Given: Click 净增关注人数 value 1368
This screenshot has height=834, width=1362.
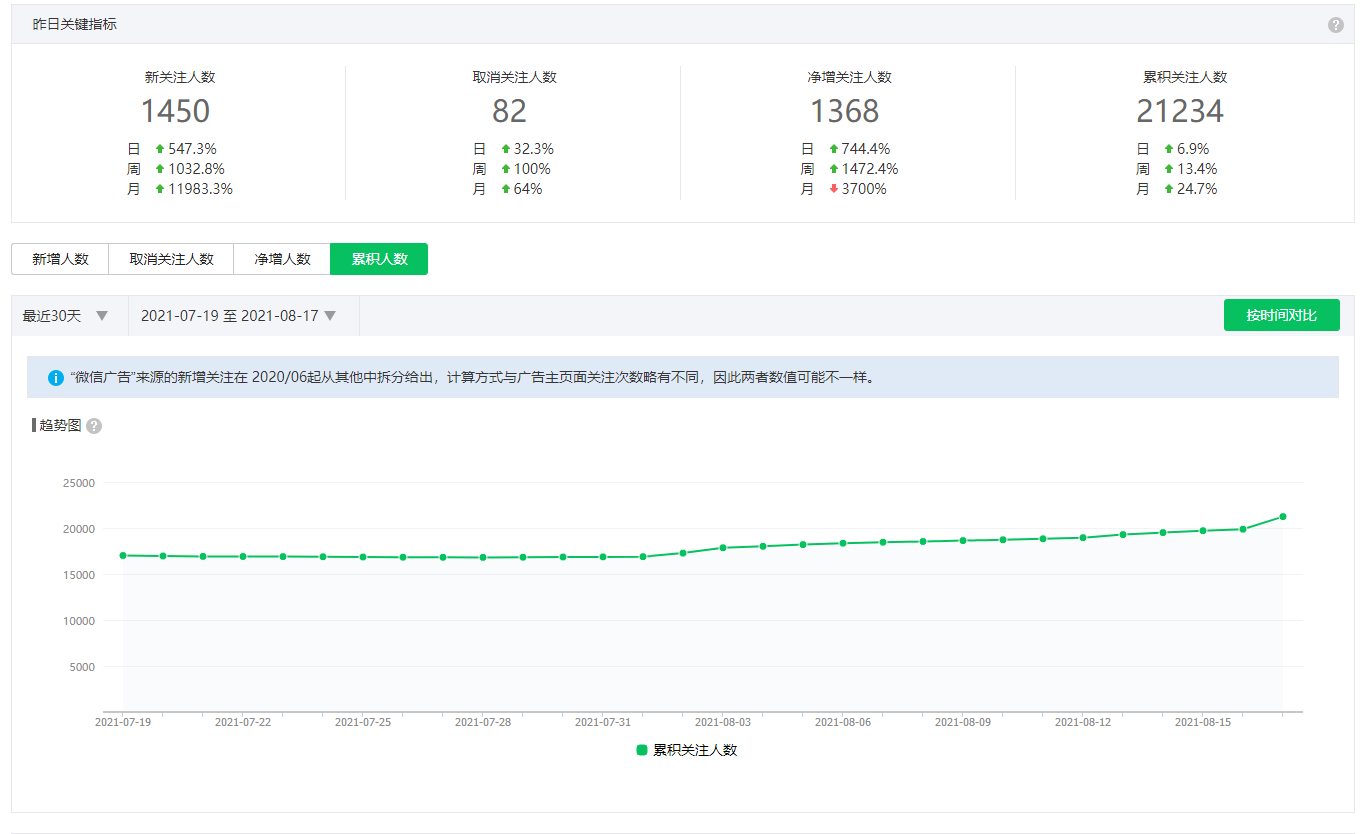Looking at the screenshot, I should click(x=845, y=111).
